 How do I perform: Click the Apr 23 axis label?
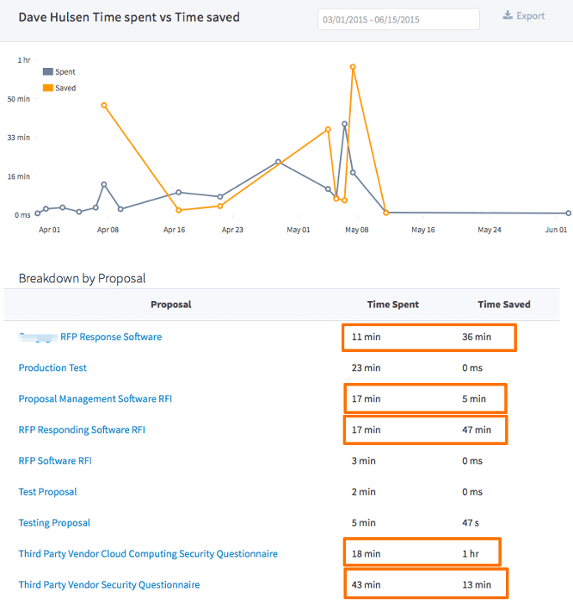(232, 230)
